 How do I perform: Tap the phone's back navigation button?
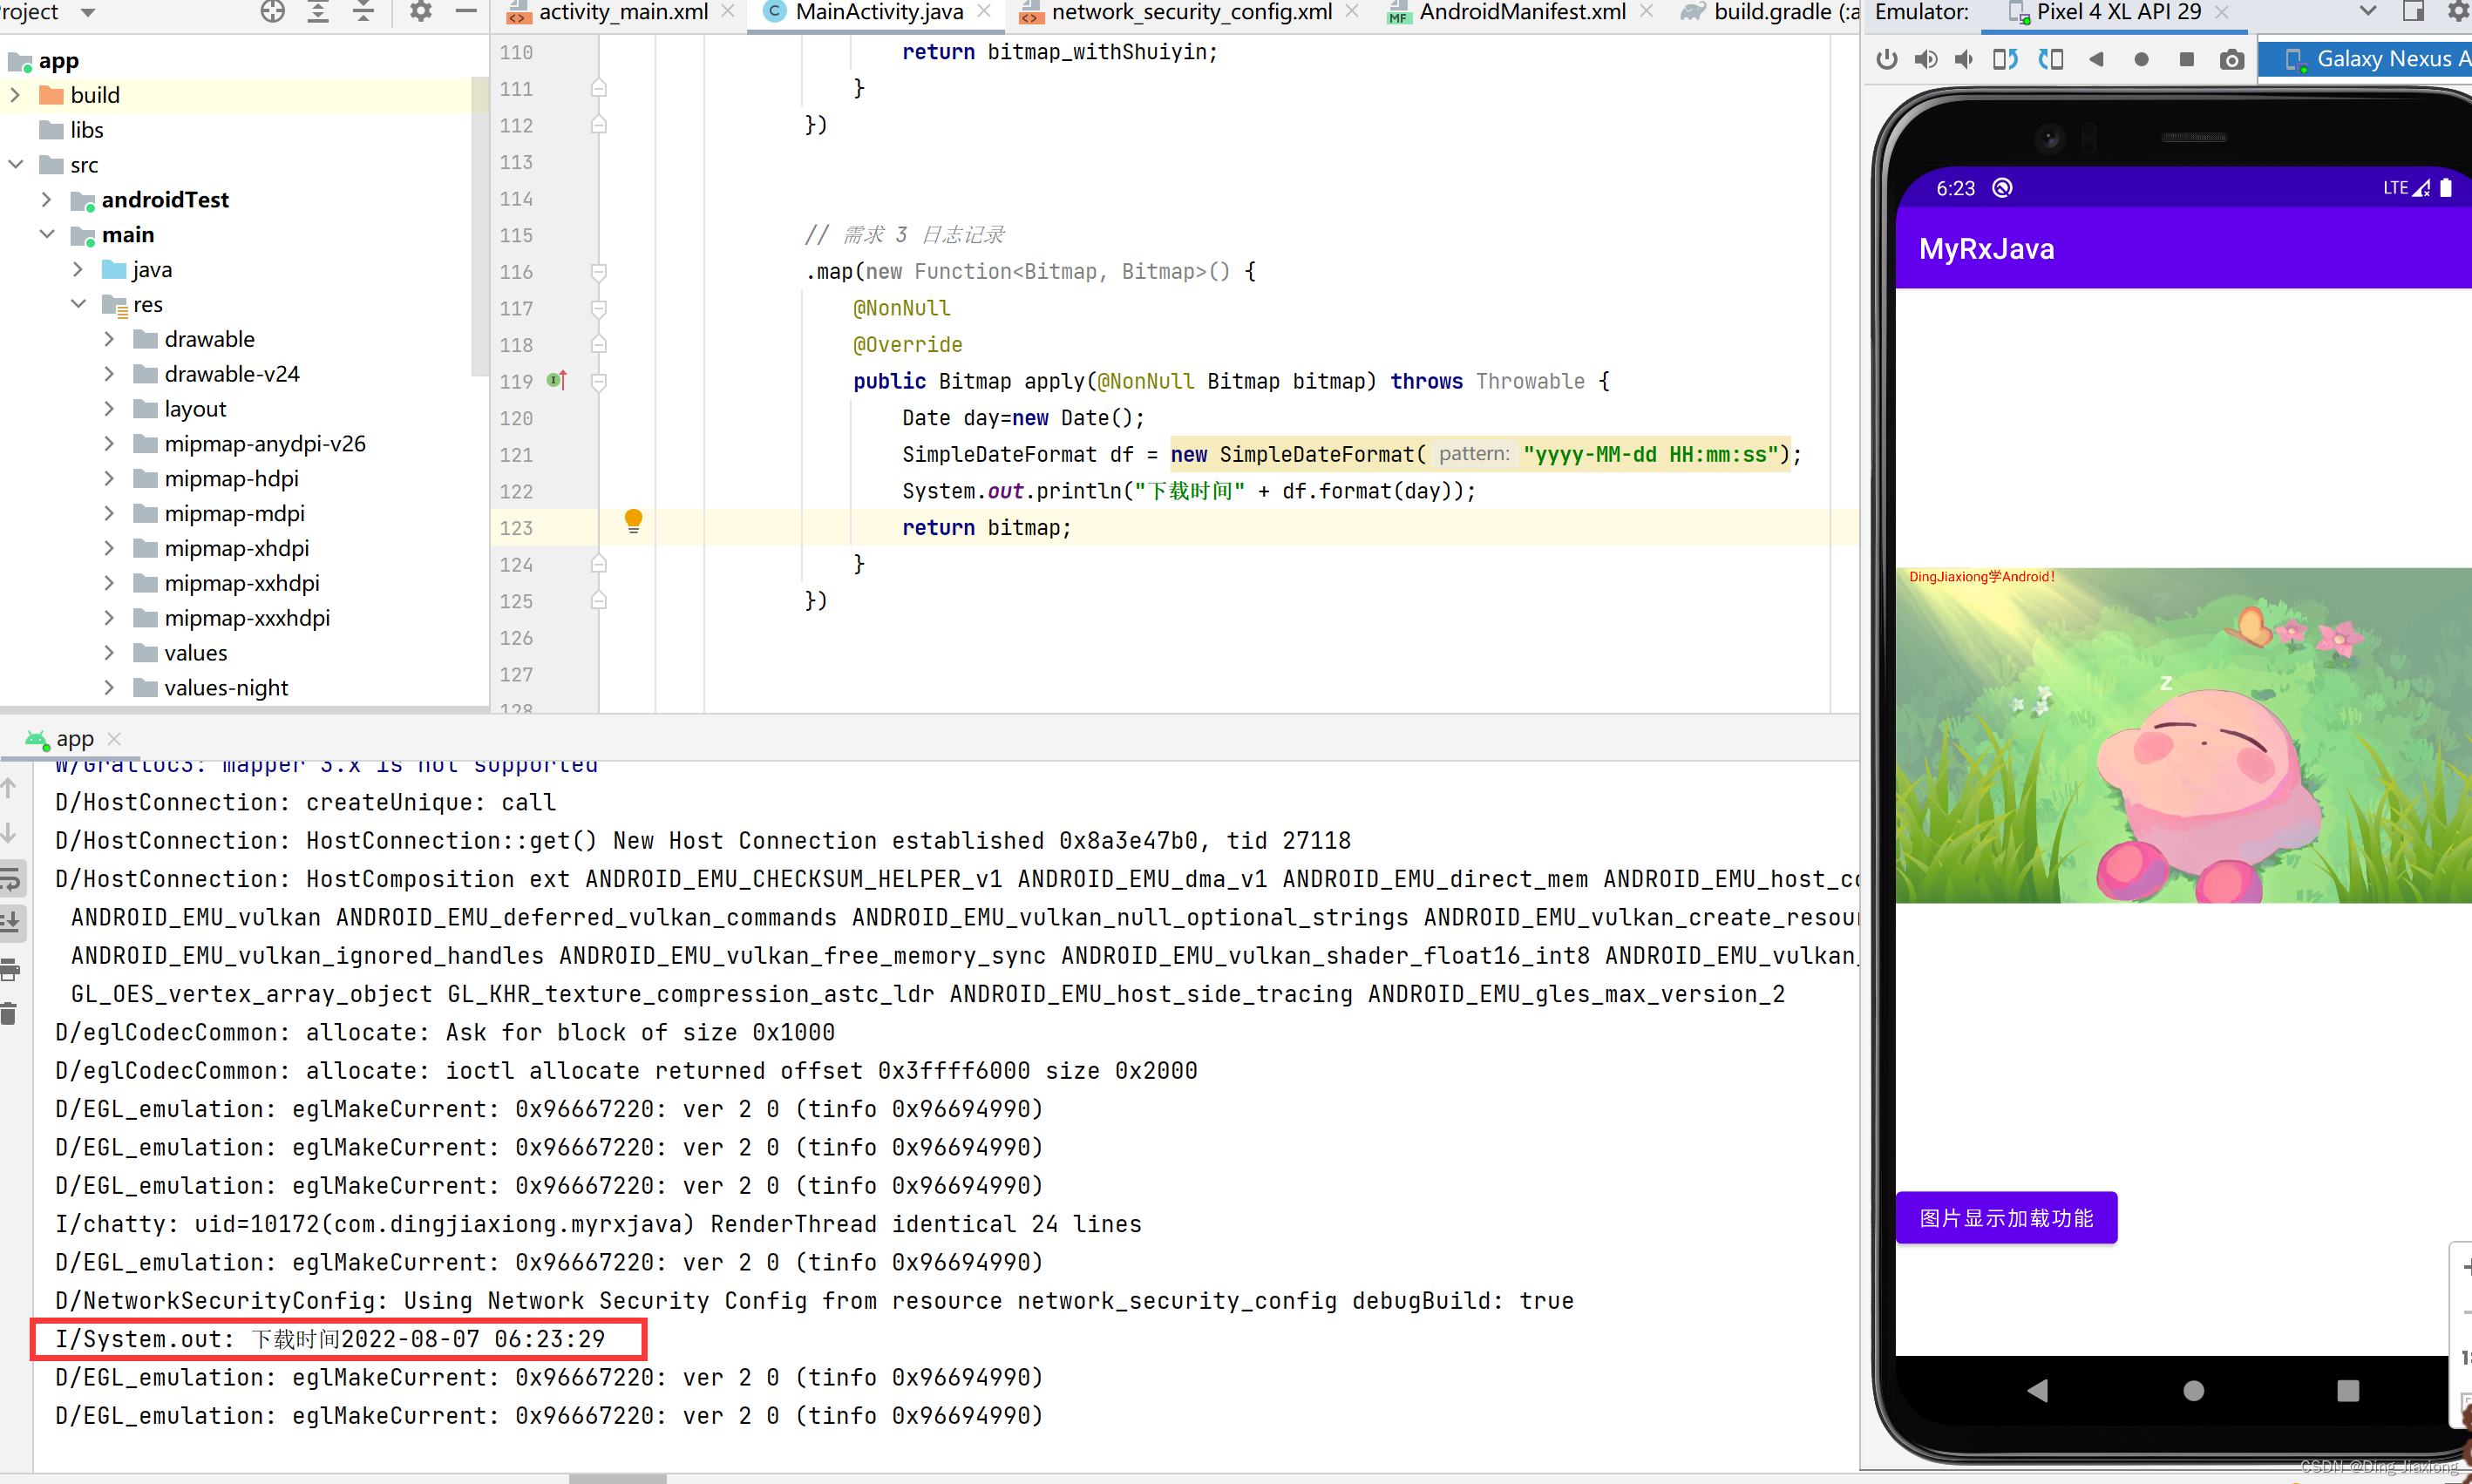[x=2037, y=1390]
